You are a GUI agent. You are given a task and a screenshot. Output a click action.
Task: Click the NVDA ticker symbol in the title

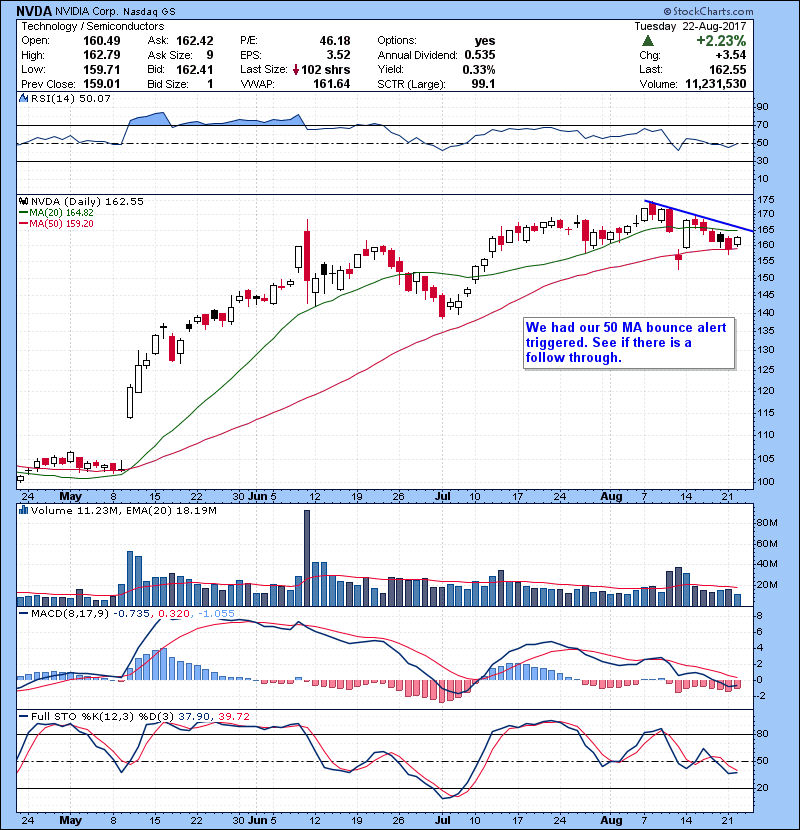click(34, 11)
